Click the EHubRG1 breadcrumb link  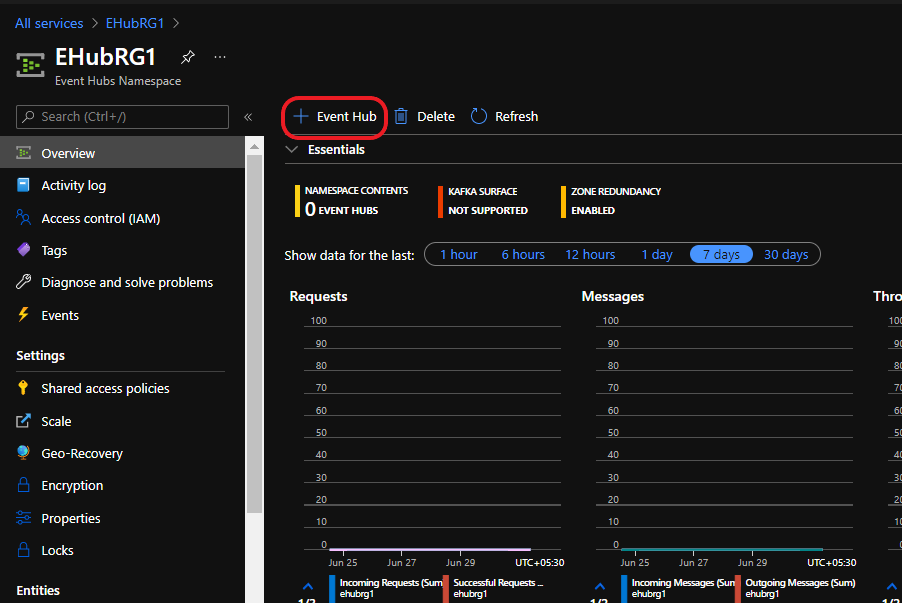[x=135, y=23]
